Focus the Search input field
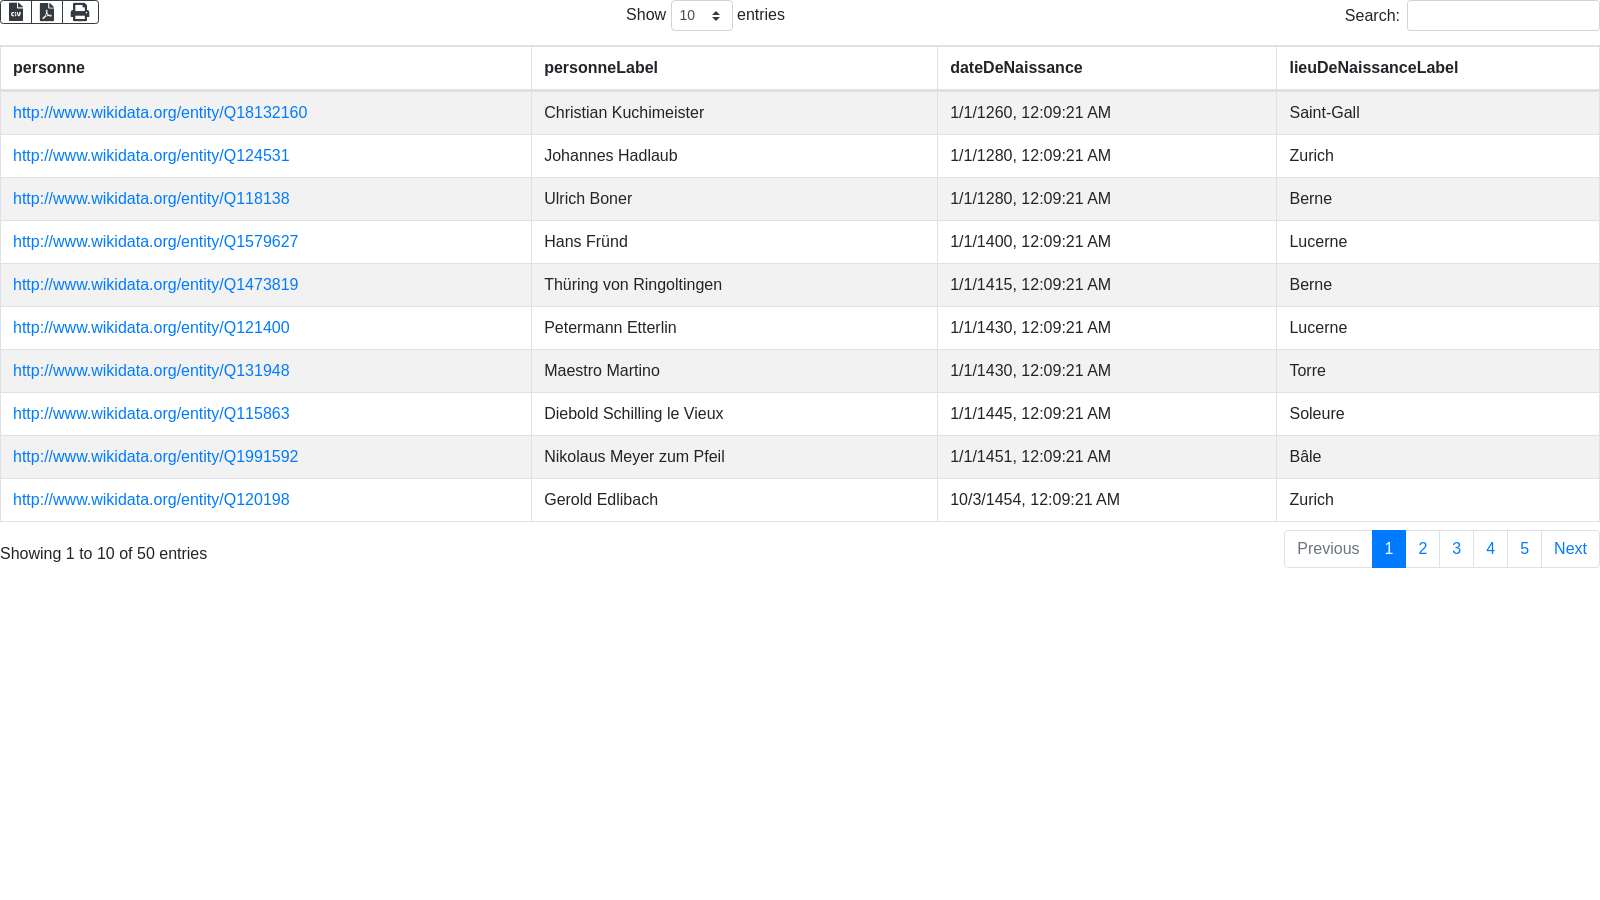 pos(1502,16)
